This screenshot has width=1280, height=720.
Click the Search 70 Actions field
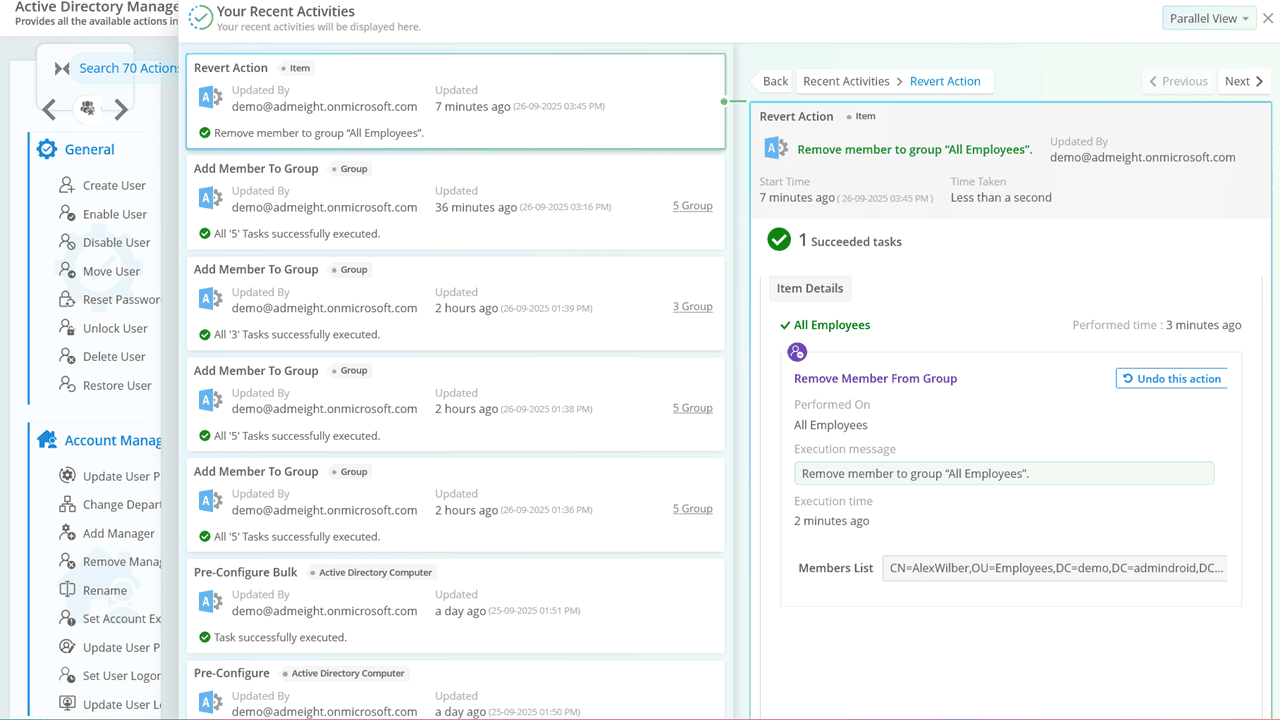pyautogui.click(x=129, y=68)
